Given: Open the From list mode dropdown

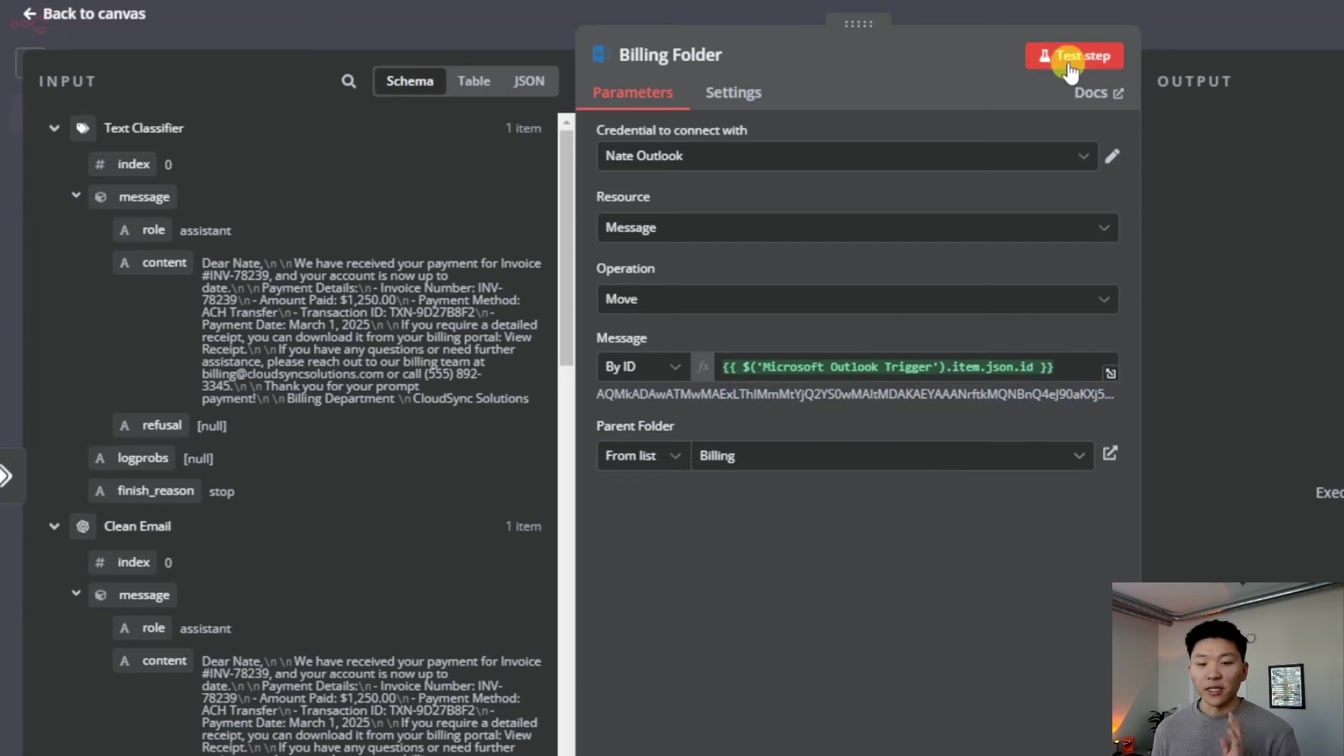Looking at the screenshot, I should (643, 456).
